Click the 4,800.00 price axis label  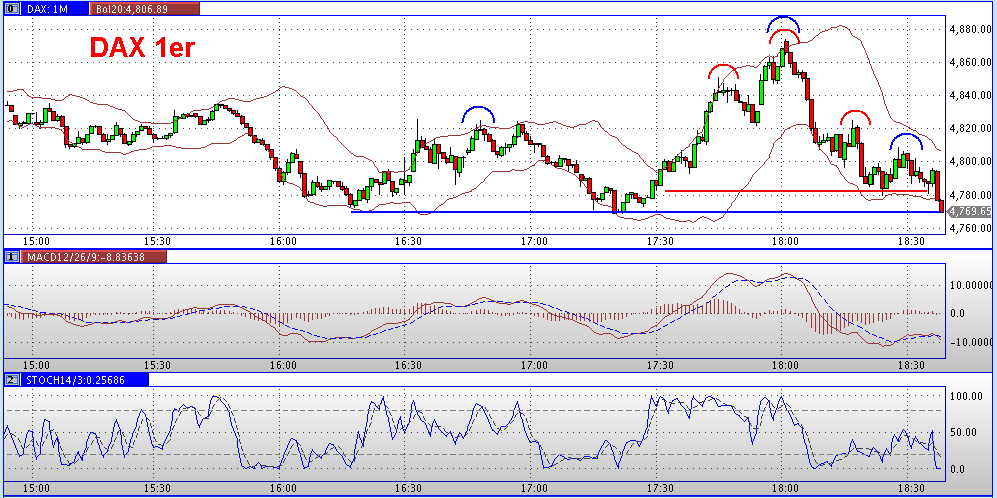coord(970,162)
